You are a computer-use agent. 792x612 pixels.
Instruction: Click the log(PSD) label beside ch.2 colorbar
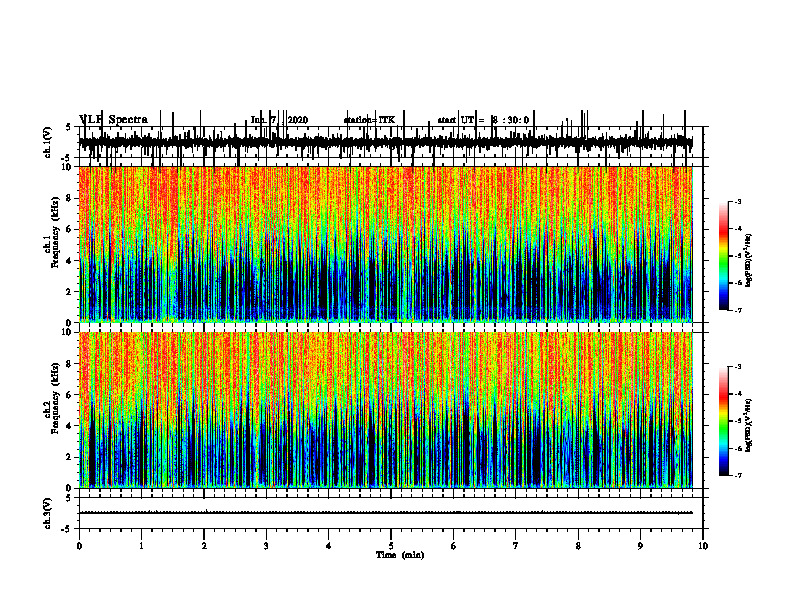click(x=749, y=426)
